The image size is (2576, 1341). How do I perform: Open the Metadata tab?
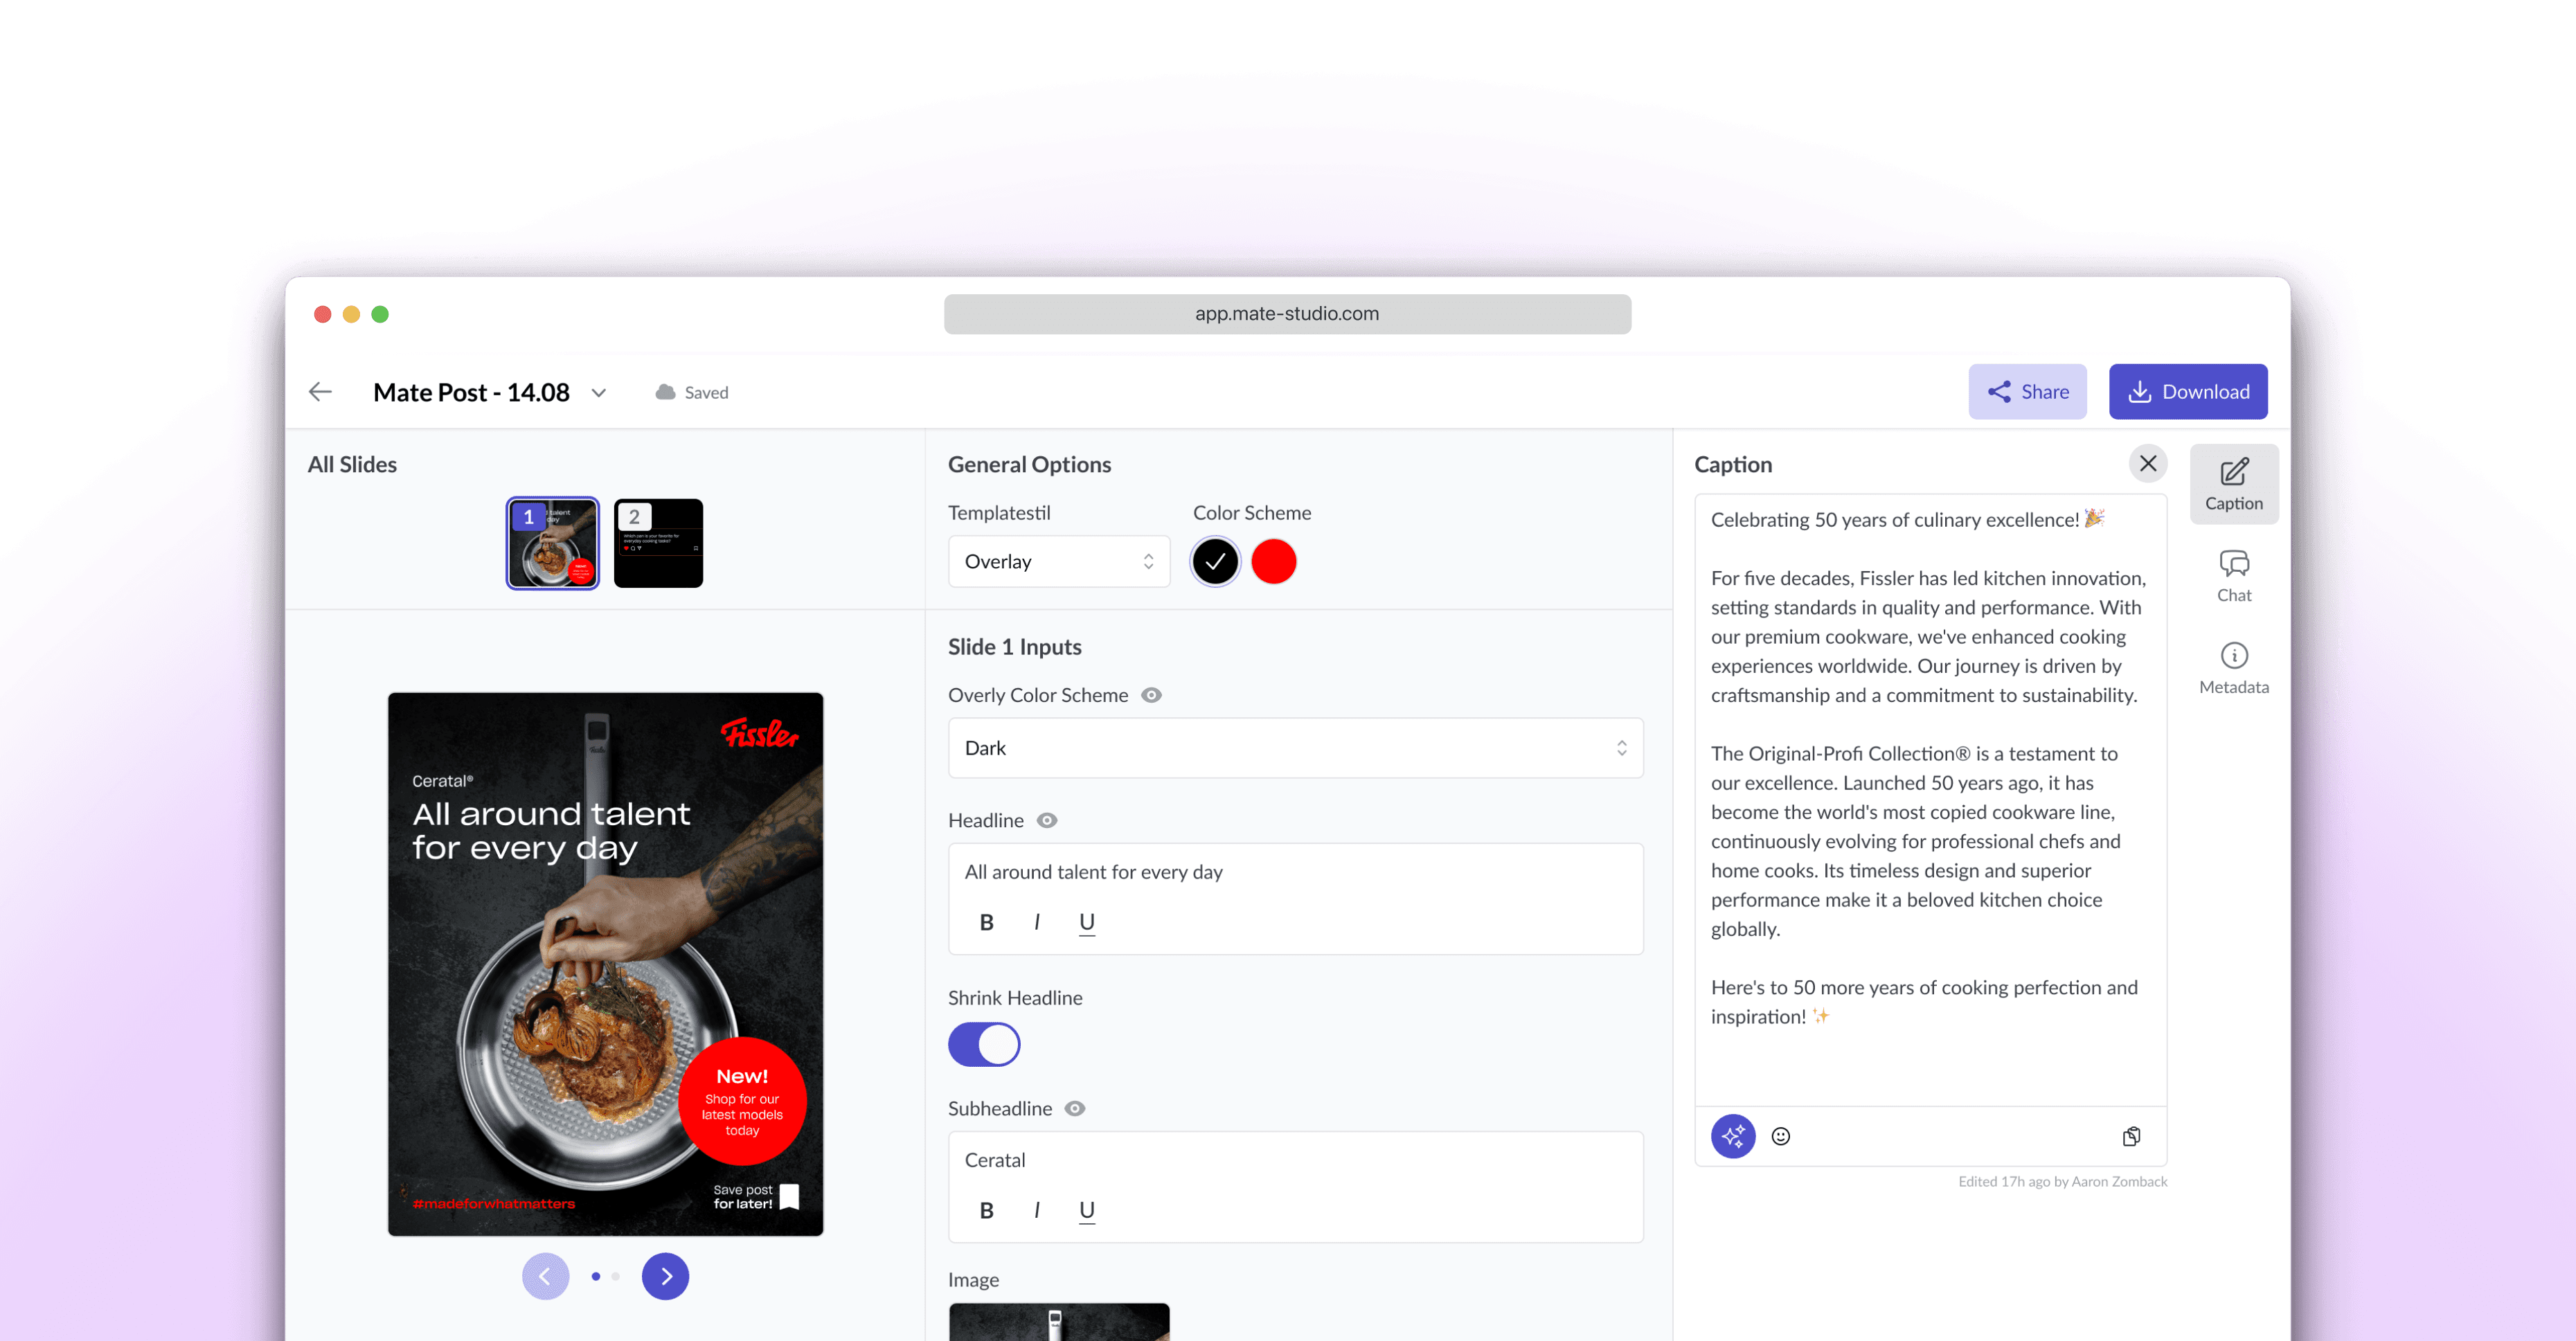(2233, 668)
